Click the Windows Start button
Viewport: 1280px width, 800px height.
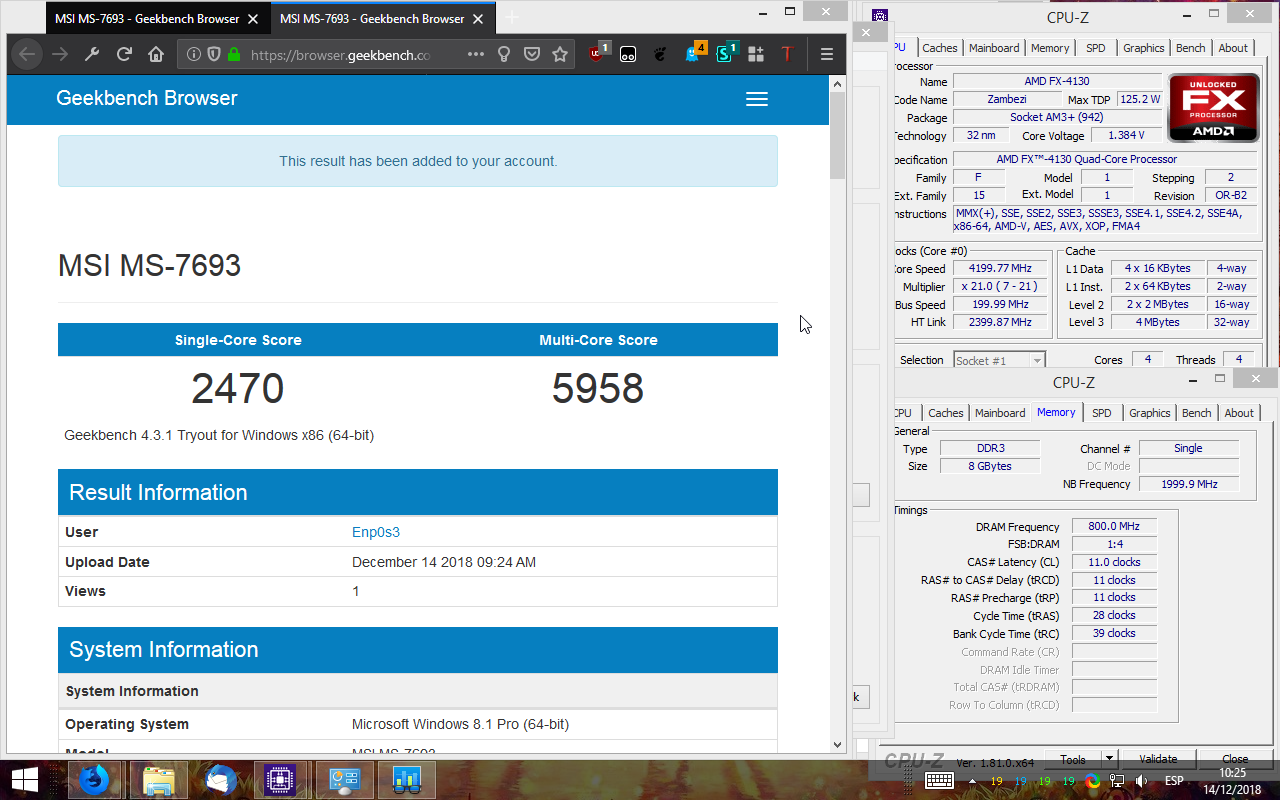(24, 779)
